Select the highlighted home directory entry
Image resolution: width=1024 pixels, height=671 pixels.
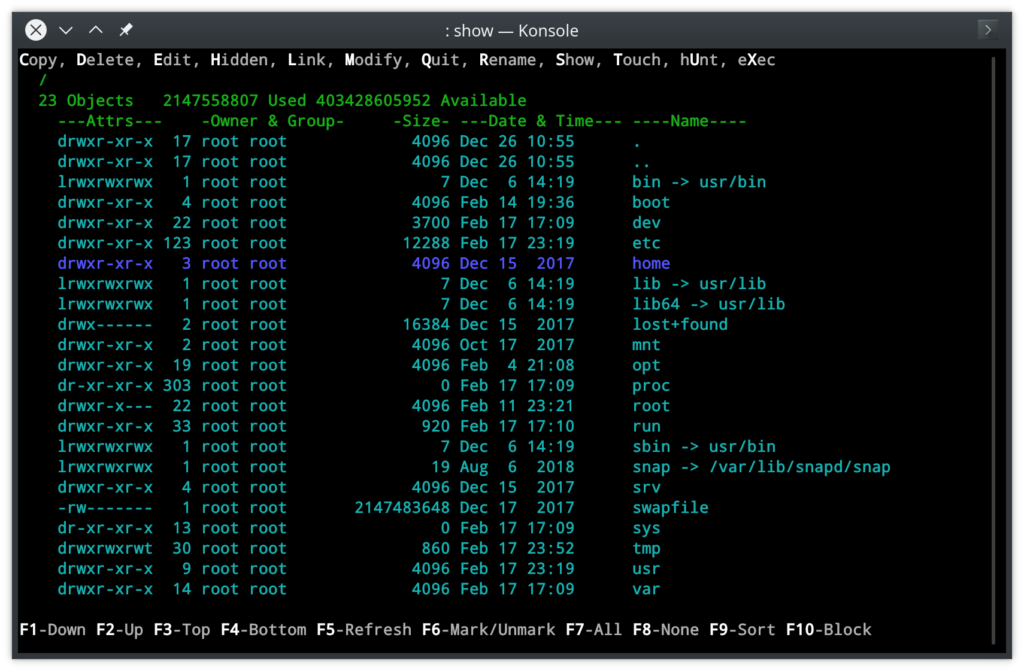(x=650, y=263)
